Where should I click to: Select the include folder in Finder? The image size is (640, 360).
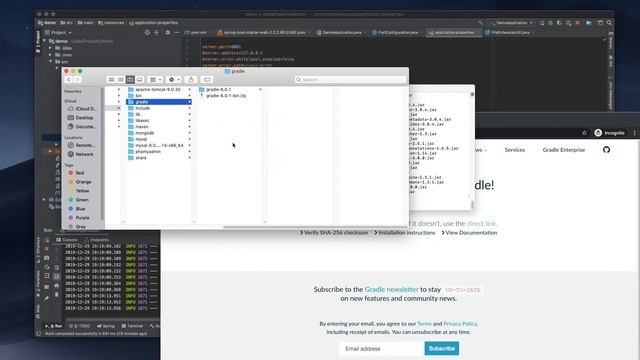[x=159, y=108]
